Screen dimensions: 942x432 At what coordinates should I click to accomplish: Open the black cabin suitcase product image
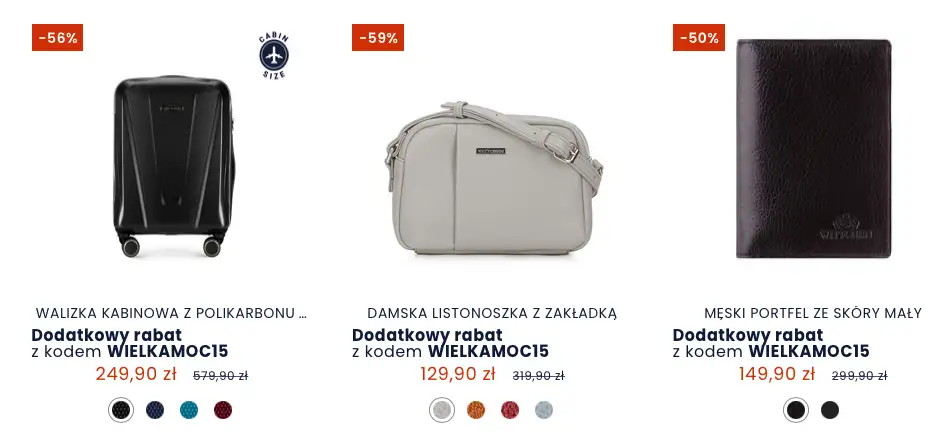click(174, 166)
